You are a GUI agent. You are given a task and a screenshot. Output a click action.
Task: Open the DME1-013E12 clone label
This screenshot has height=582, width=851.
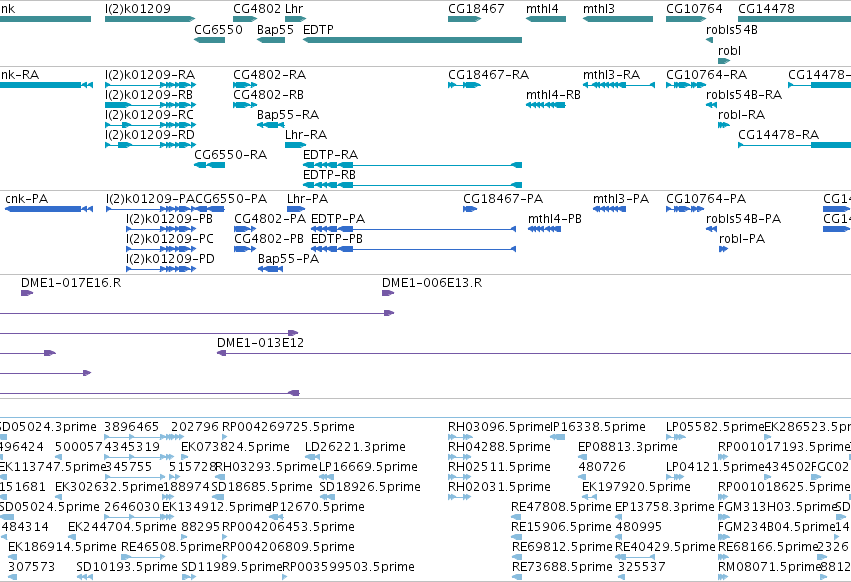(x=261, y=343)
